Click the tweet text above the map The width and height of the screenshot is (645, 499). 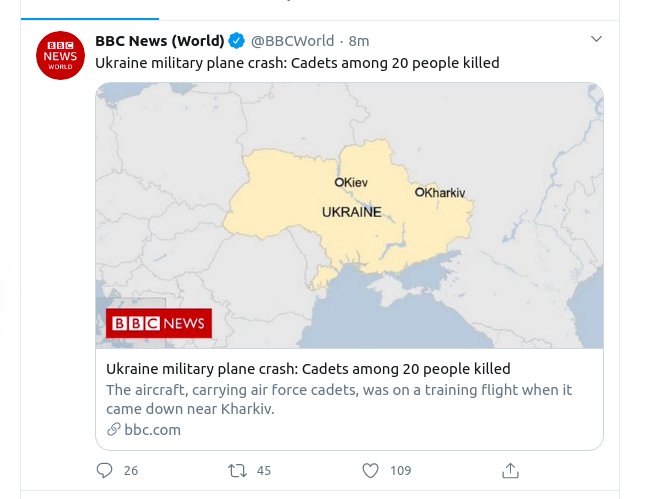coord(297,63)
